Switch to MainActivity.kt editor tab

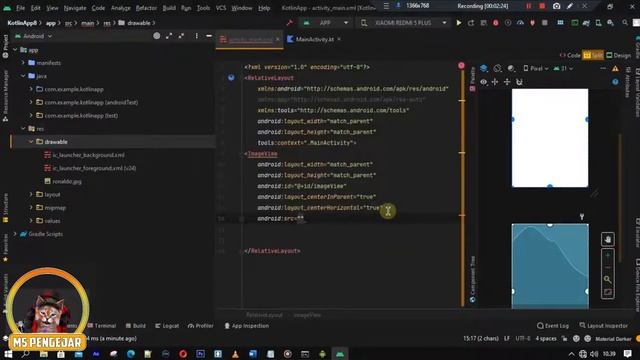tap(314, 39)
